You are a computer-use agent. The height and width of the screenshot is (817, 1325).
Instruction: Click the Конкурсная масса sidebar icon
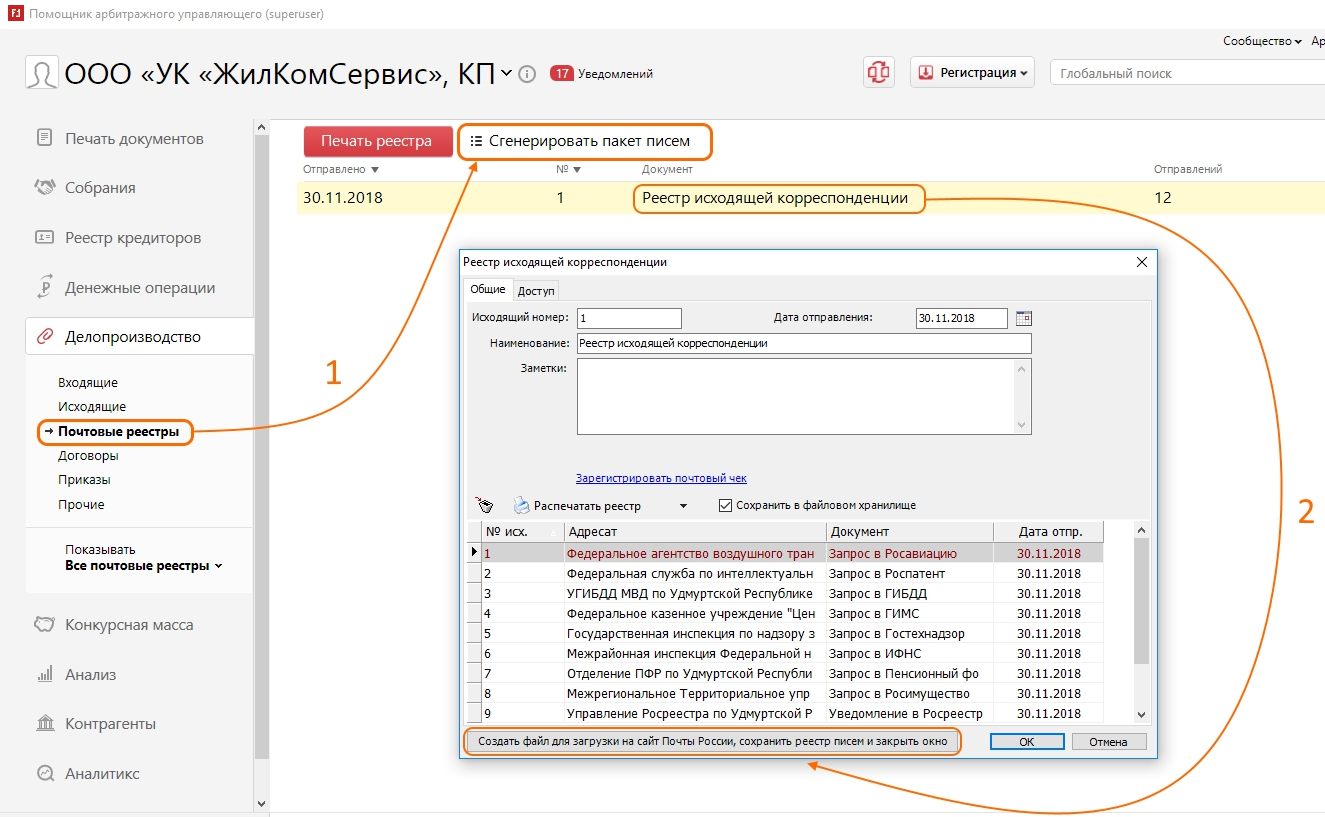44,625
